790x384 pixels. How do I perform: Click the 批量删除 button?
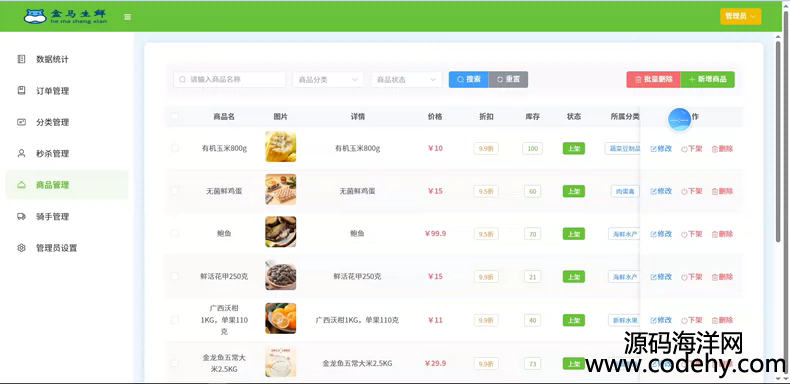pos(653,80)
